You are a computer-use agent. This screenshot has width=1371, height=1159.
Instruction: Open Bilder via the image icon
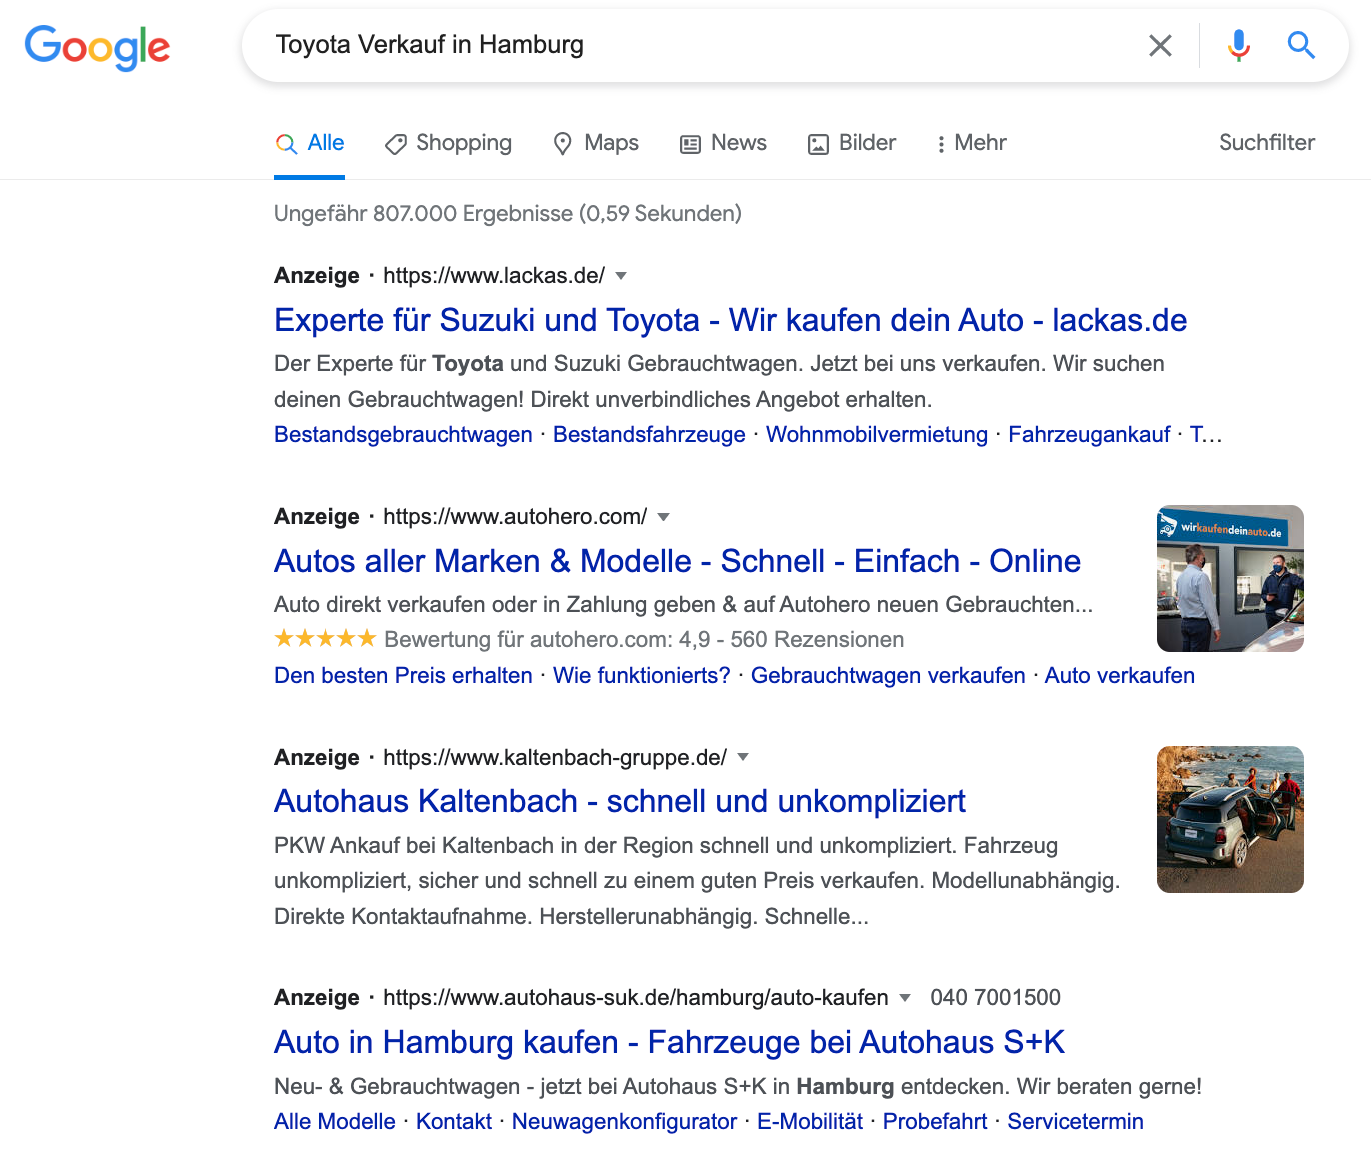pyautogui.click(x=820, y=143)
